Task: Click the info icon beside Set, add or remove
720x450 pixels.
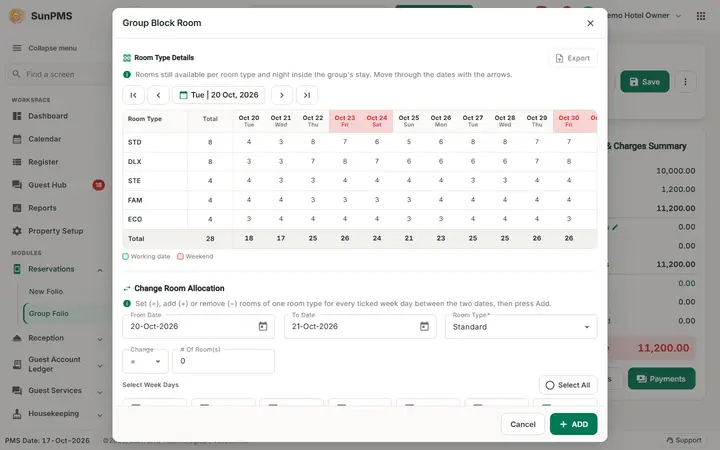Action: coord(127,304)
